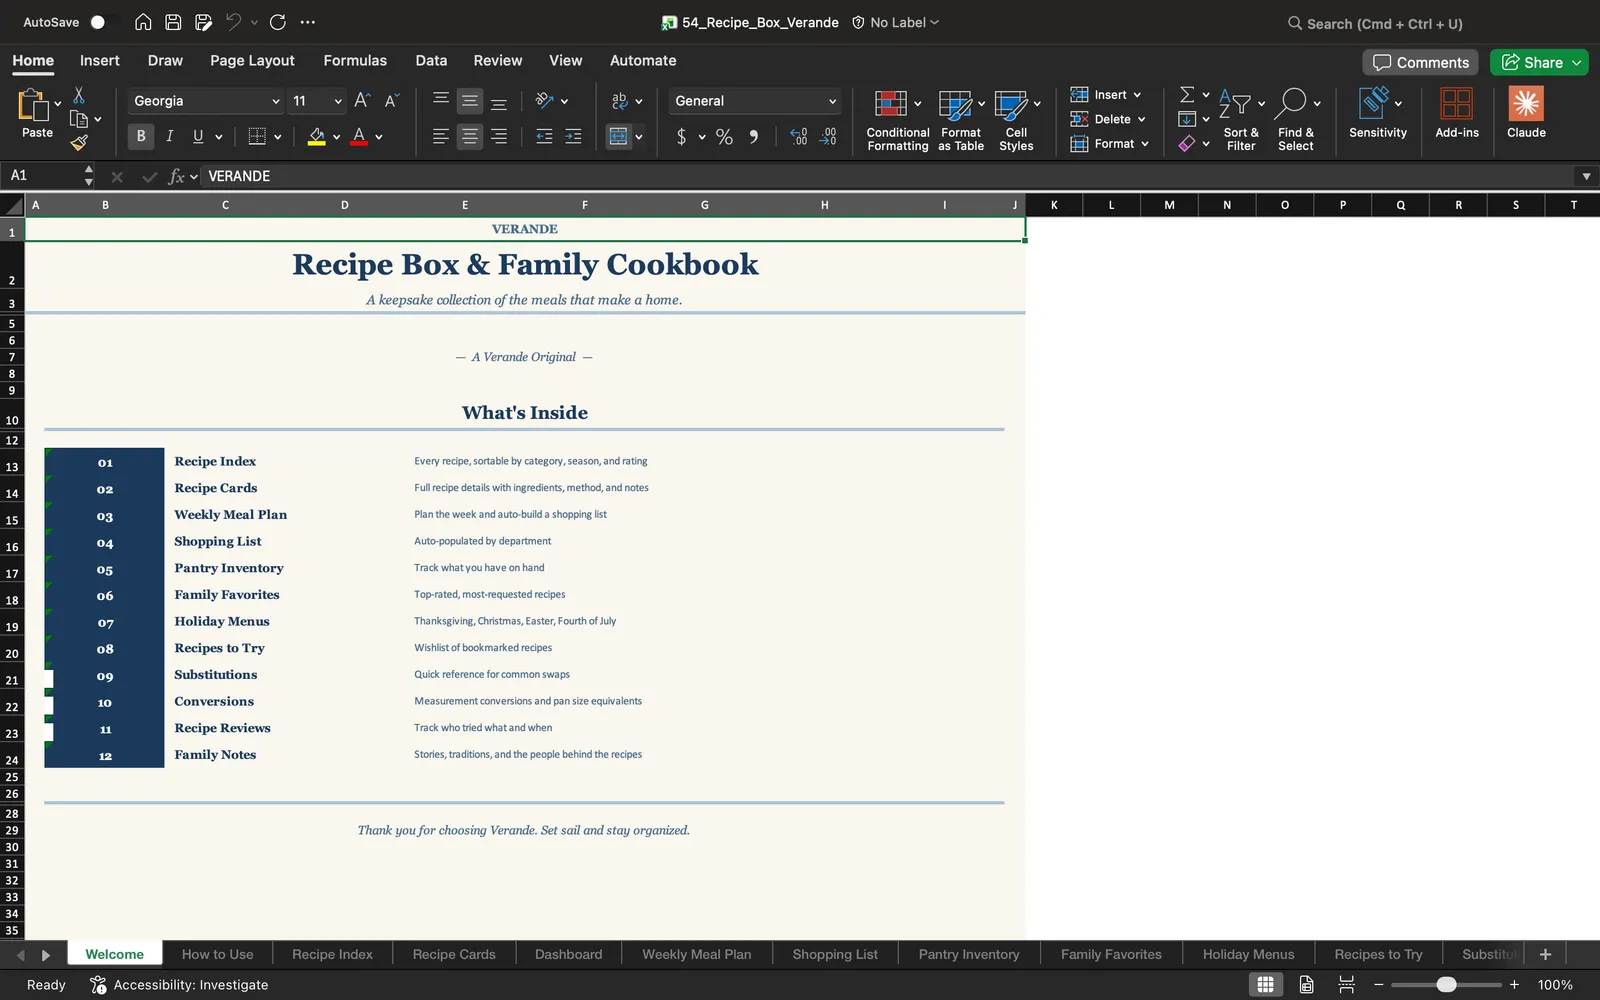
Task: Click the zoom in plus button
Action: coord(1514,985)
